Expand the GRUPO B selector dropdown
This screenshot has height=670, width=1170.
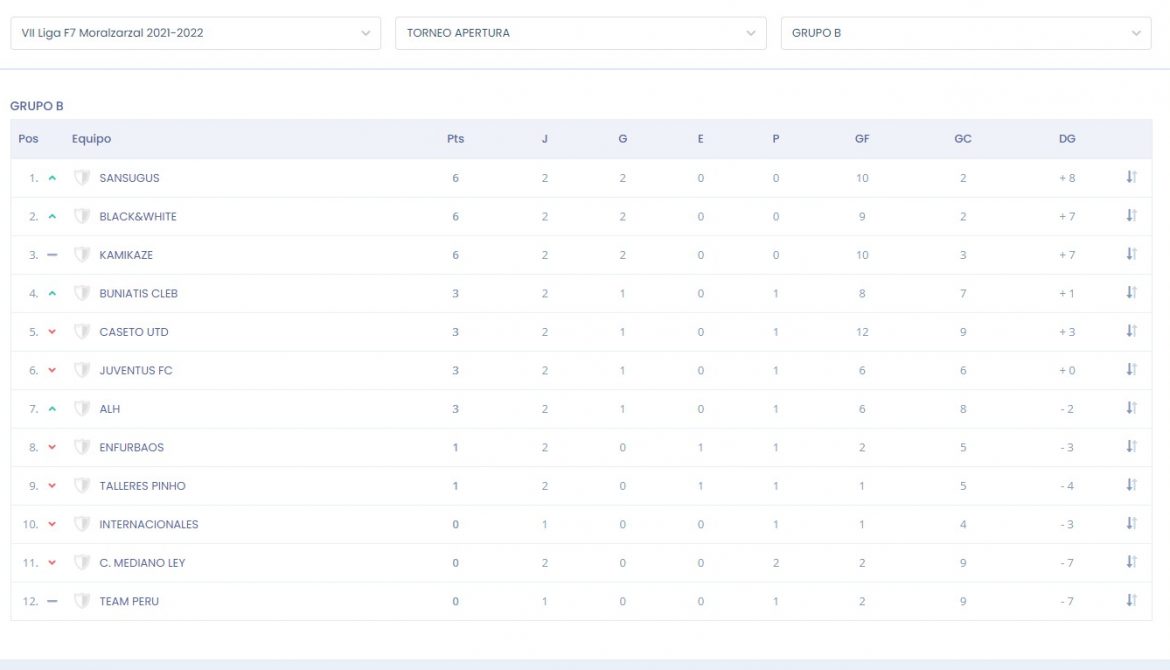click(966, 33)
